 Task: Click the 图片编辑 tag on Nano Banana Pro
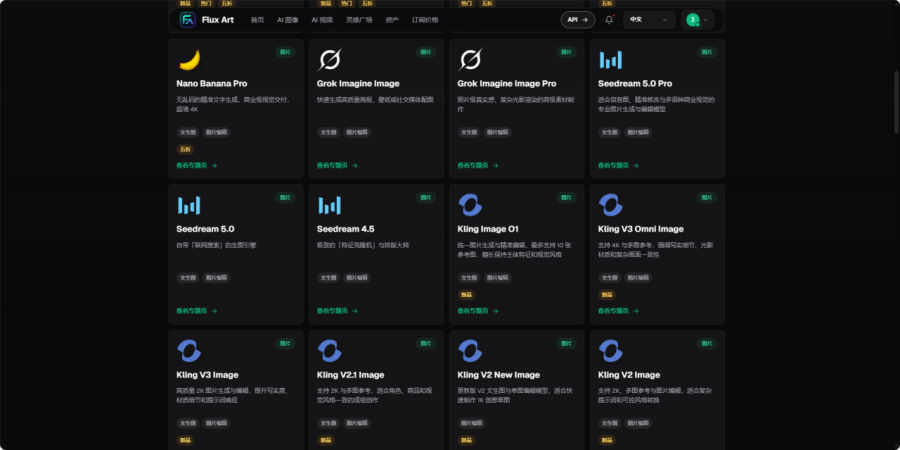(216, 132)
